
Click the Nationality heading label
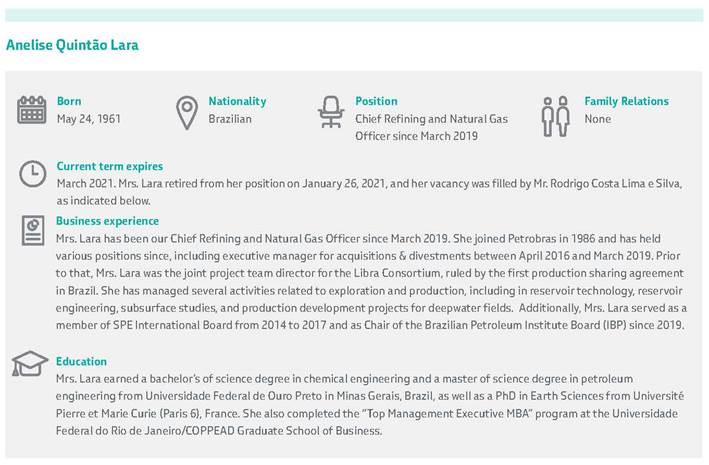click(x=237, y=101)
